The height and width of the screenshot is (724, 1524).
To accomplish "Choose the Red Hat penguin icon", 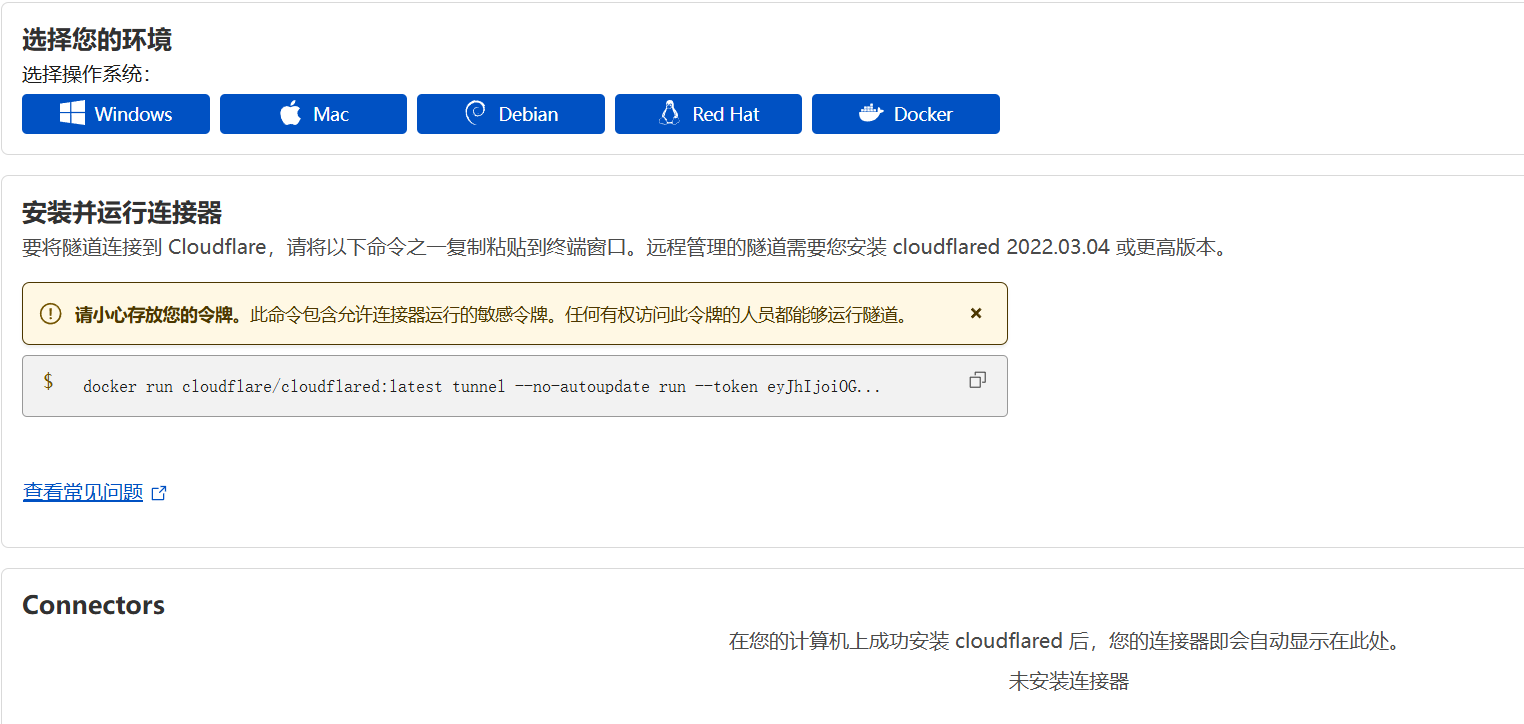I will click(669, 114).
